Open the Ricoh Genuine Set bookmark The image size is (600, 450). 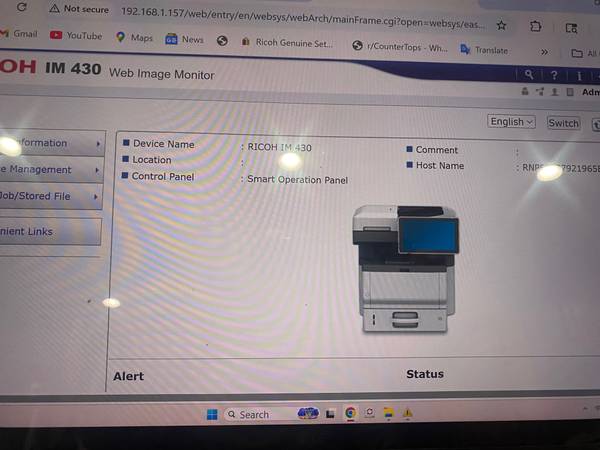(287, 43)
